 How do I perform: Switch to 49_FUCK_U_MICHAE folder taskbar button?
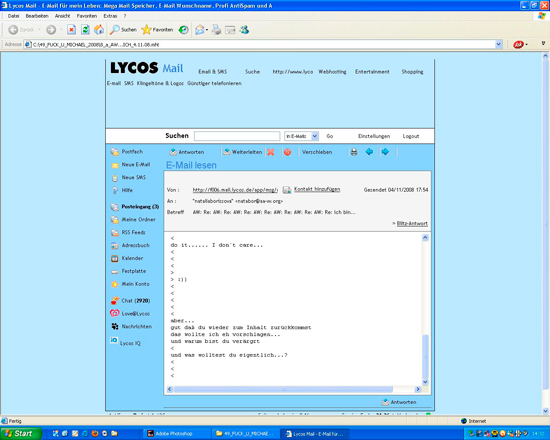(x=246, y=434)
